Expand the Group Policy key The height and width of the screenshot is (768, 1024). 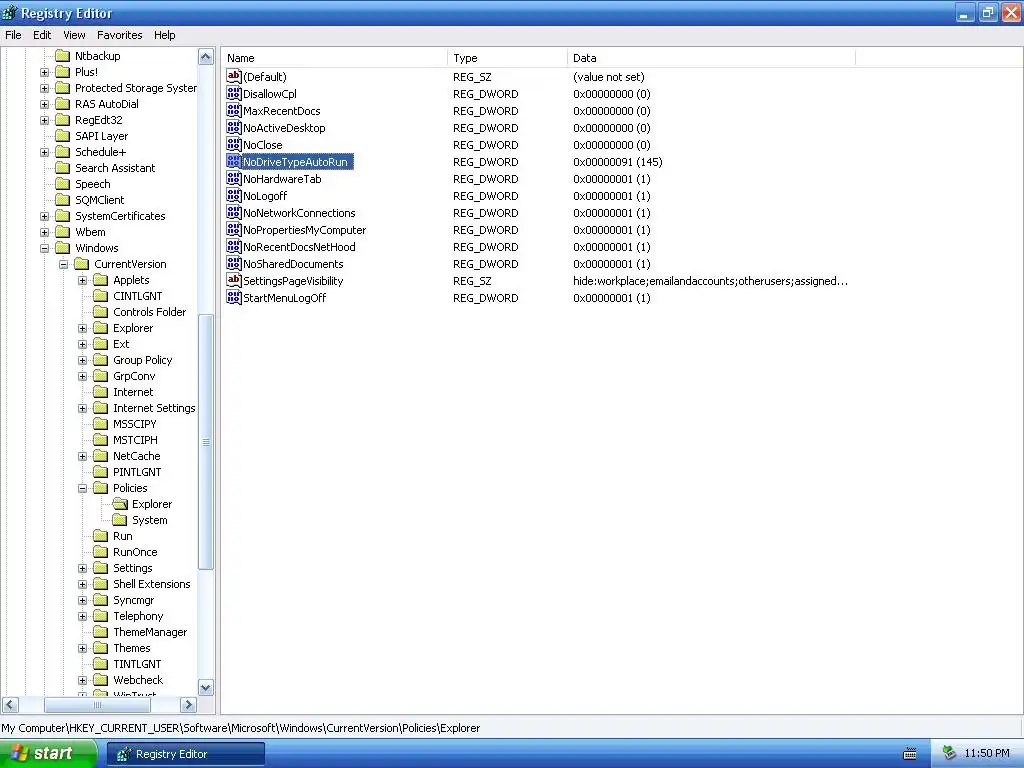(x=82, y=360)
